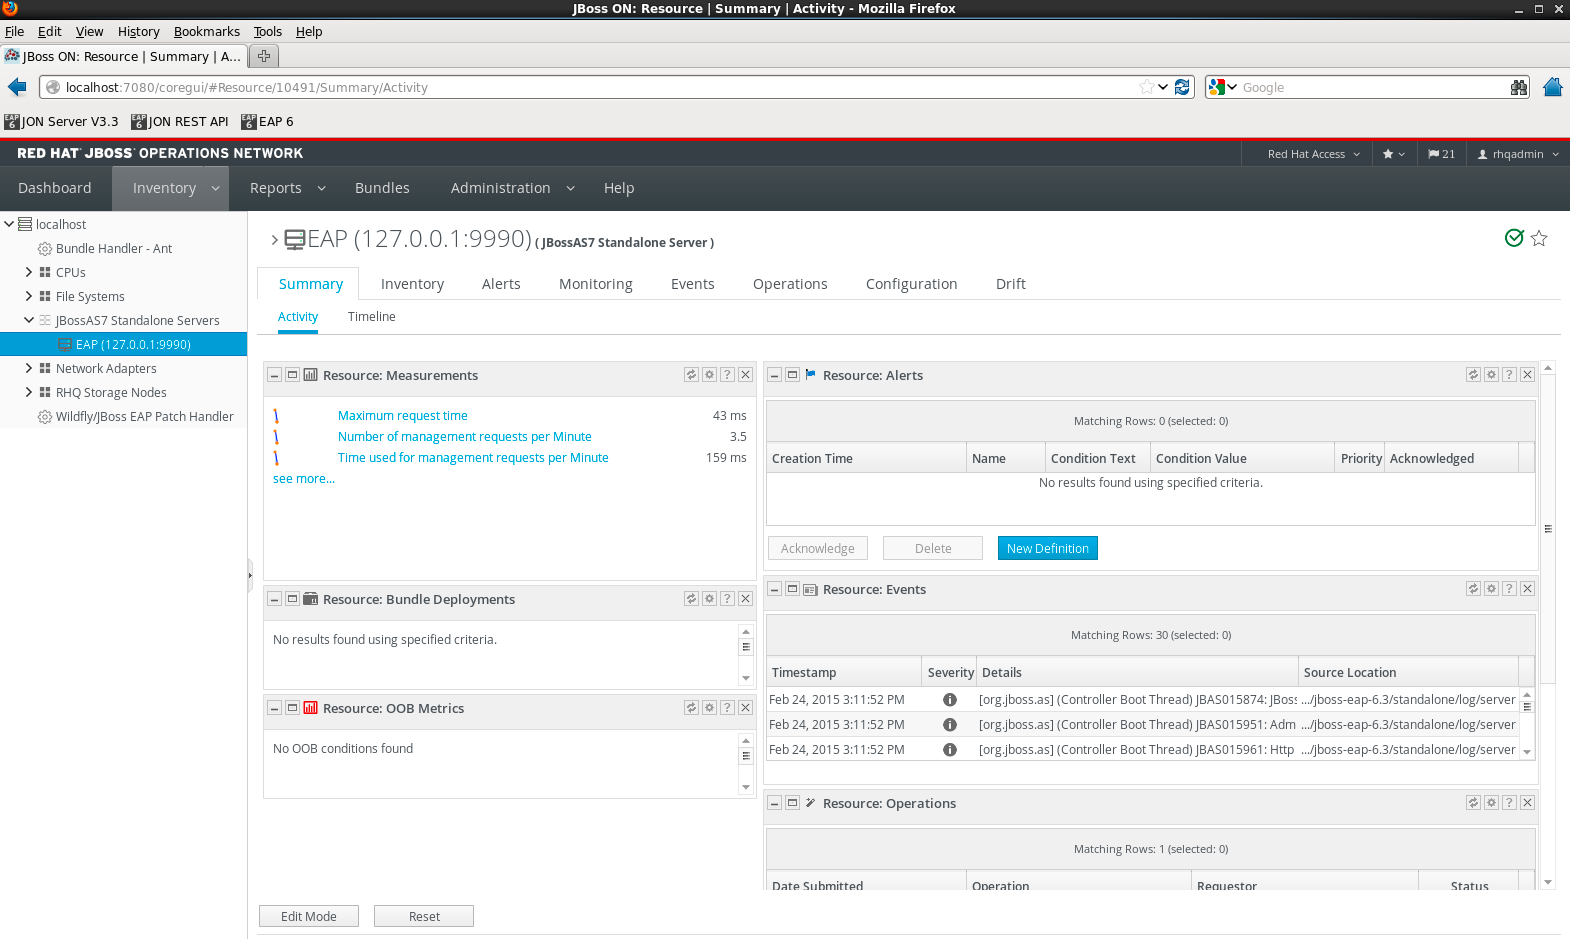Open settings of Resource: Events portlet
Image resolution: width=1570 pixels, height=939 pixels.
point(1491,589)
